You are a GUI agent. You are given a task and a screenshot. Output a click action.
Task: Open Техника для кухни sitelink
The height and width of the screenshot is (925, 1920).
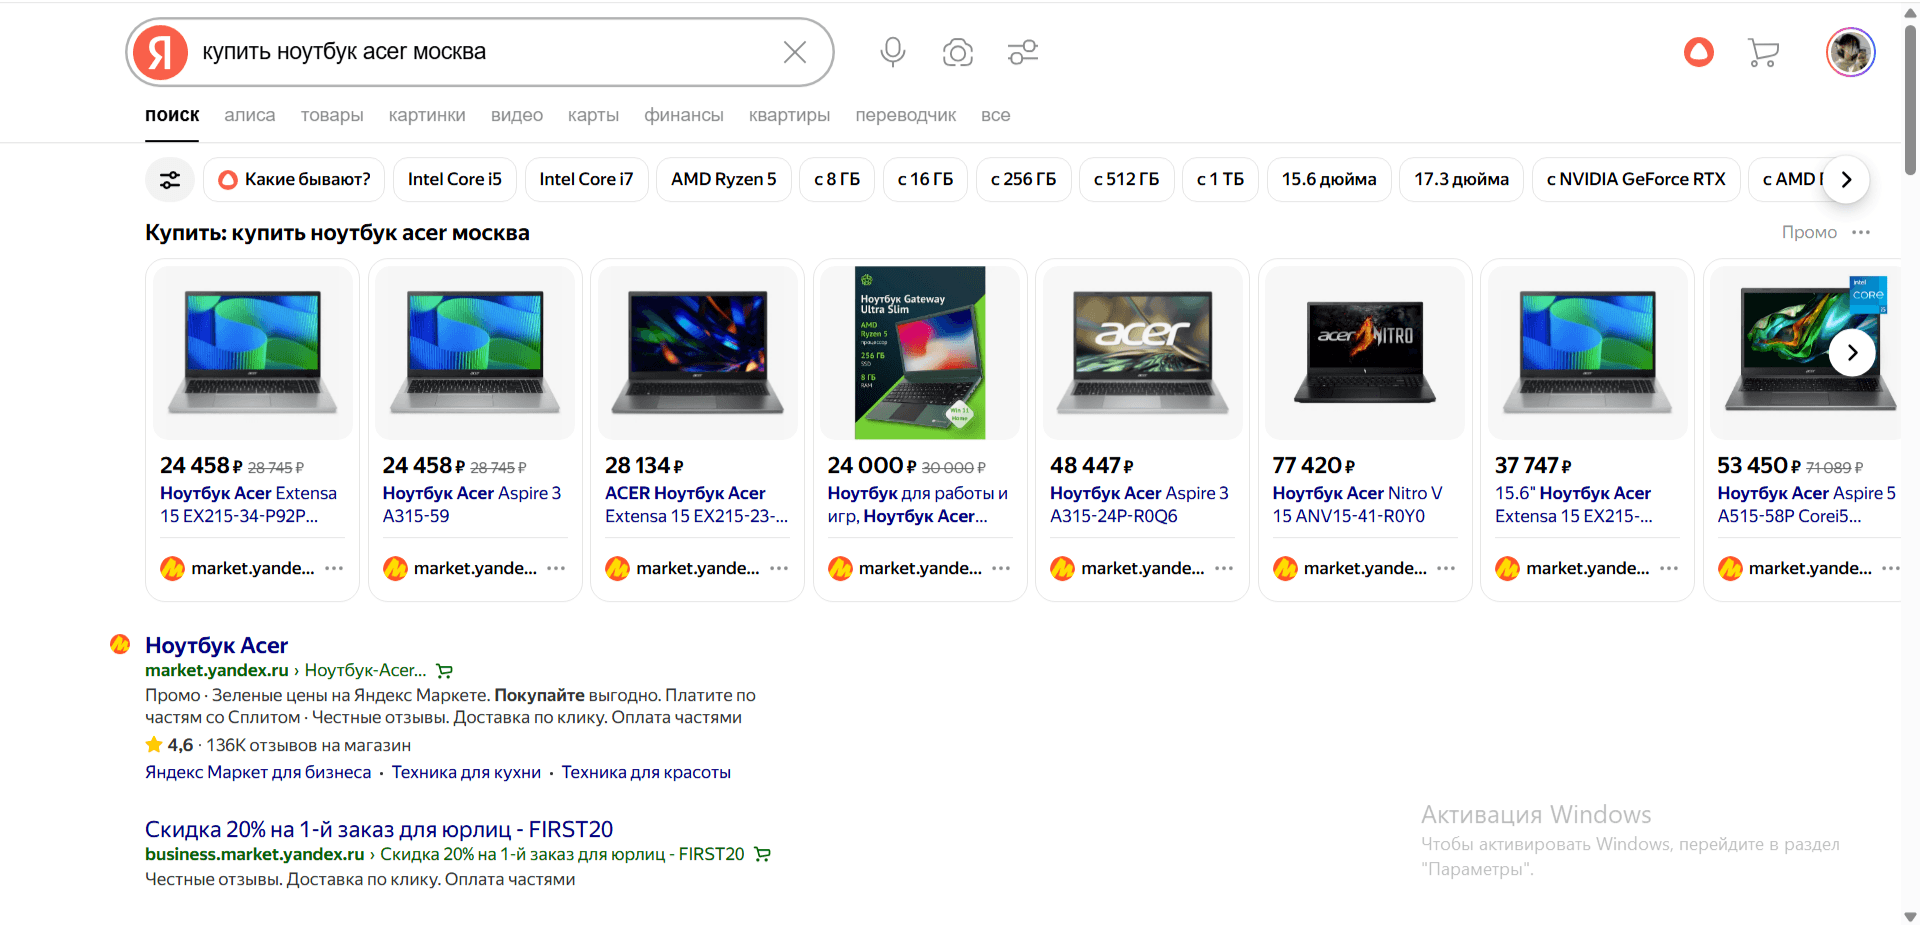click(x=466, y=772)
